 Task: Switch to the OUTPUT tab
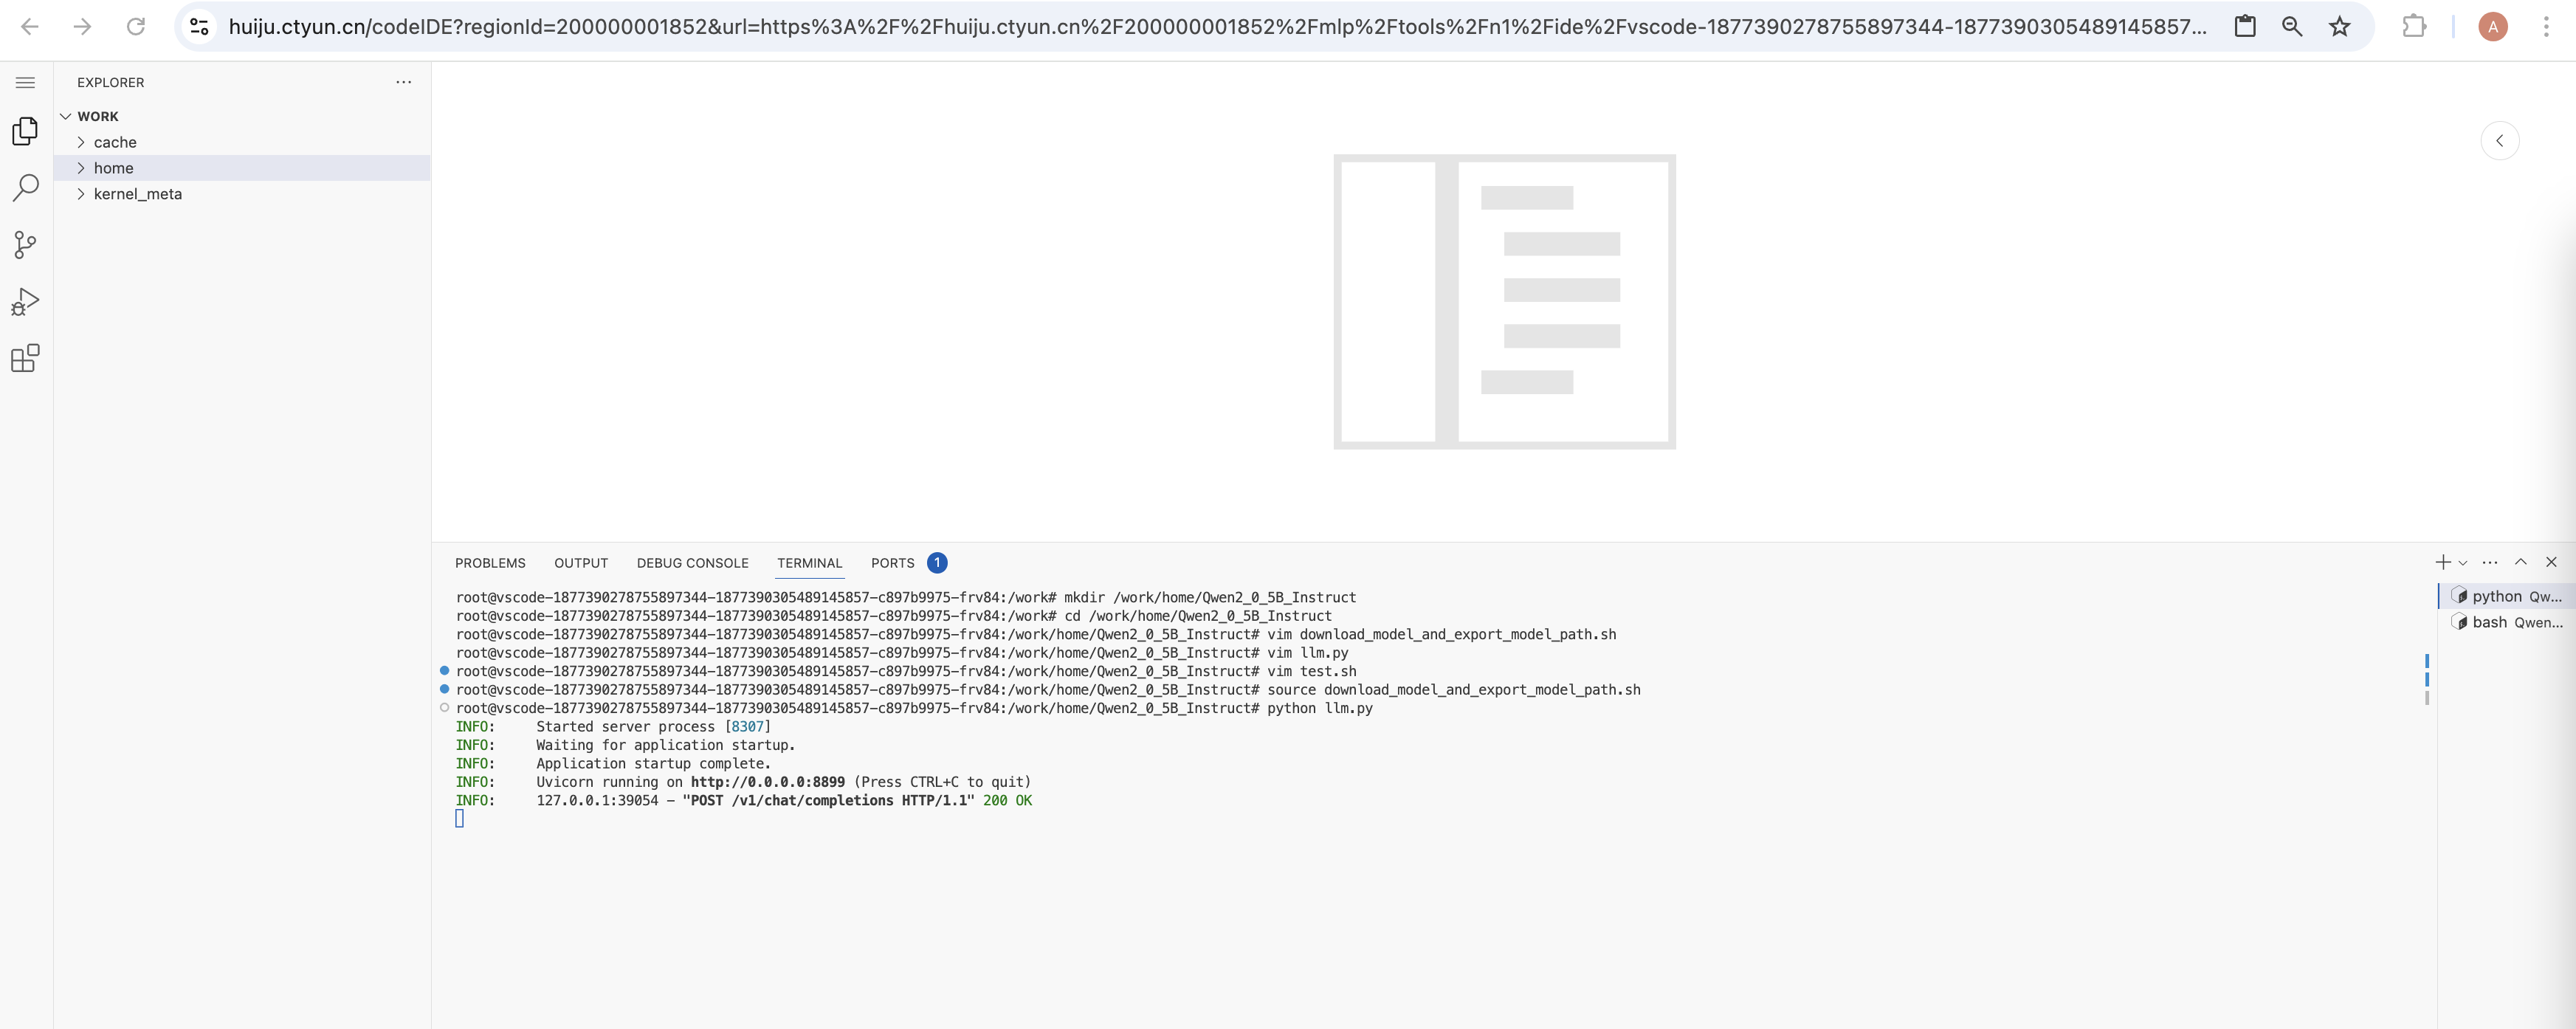pyautogui.click(x=581, y=563)
